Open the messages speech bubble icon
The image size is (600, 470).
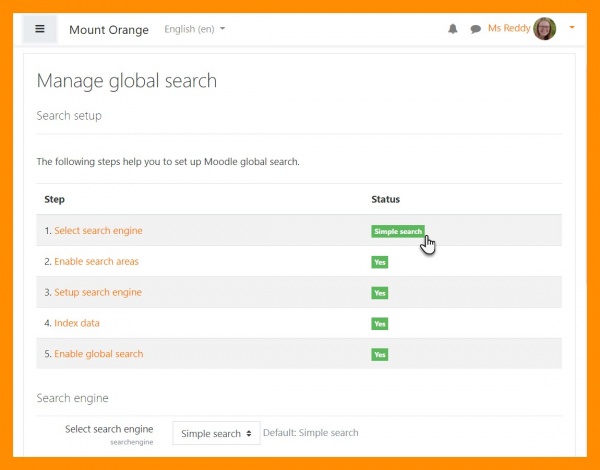click(475, 29)
